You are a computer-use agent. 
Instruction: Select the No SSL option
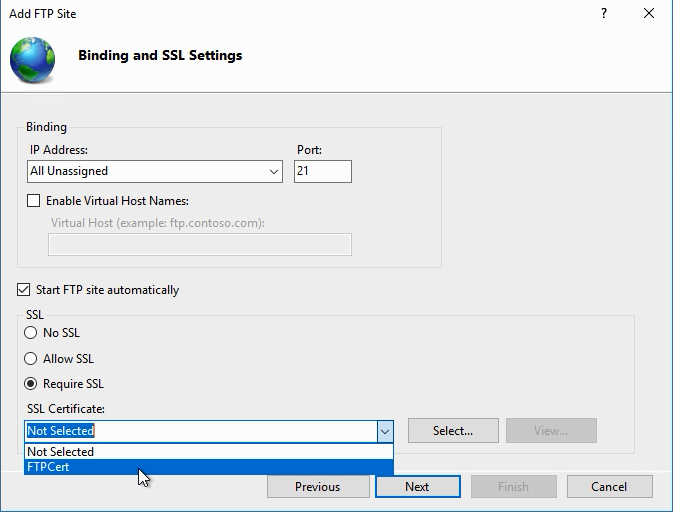pyautogui.click(x=31, y=333)
